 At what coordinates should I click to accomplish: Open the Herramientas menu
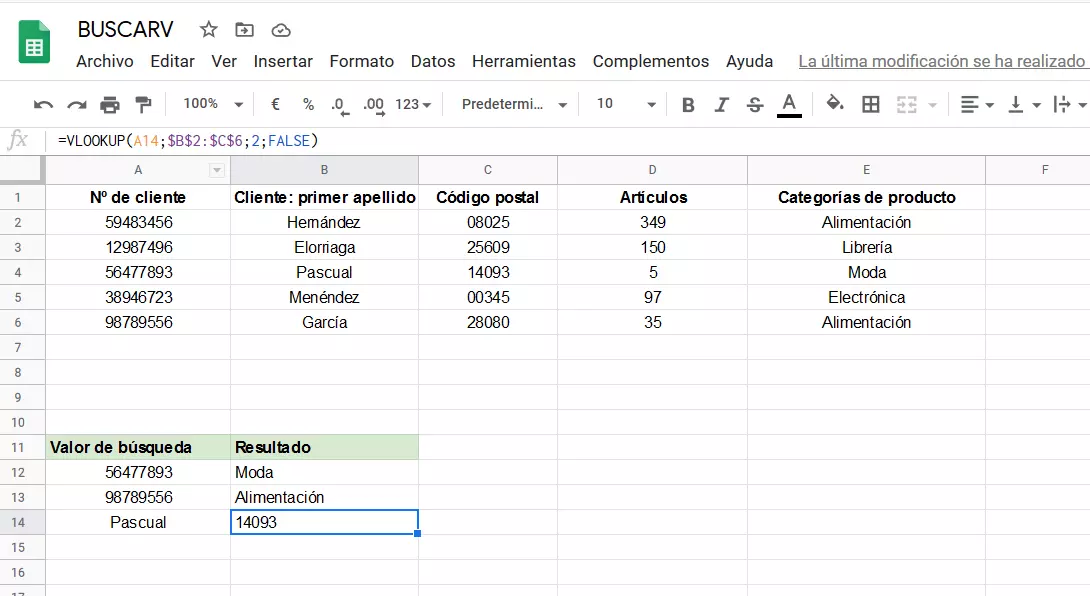[x=524, y=61]
